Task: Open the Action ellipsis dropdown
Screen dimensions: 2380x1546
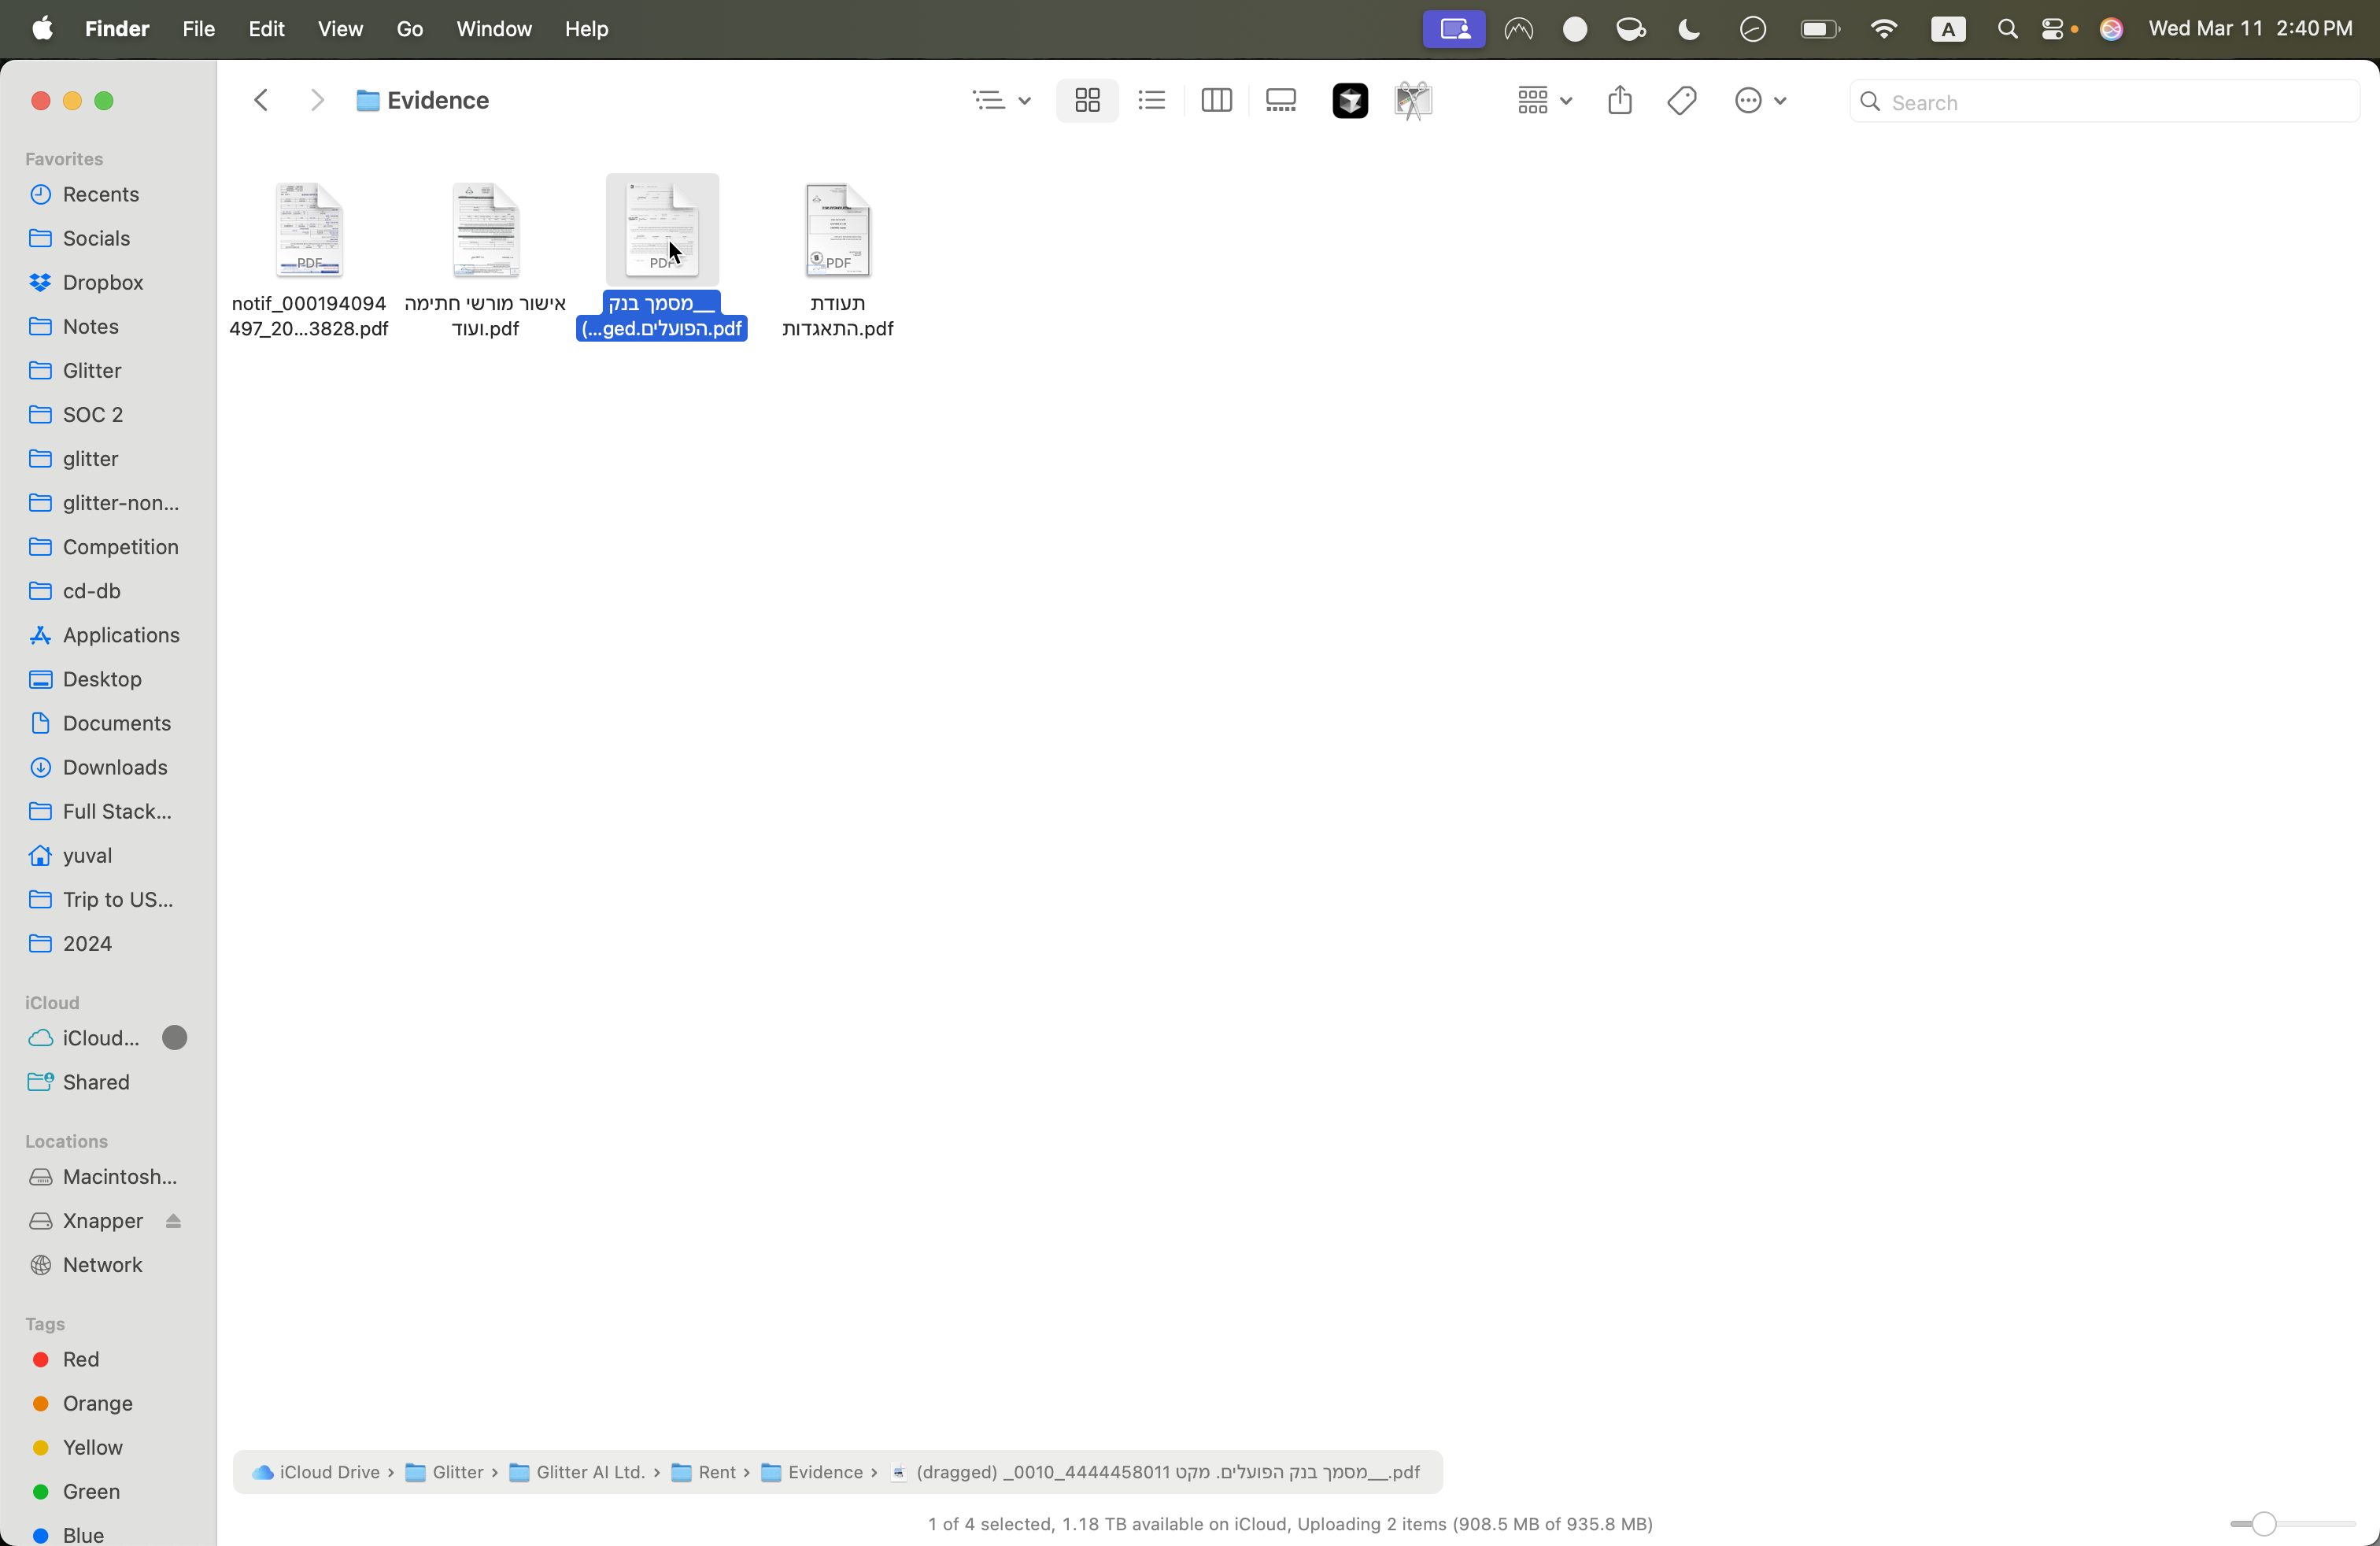Action: pos(1760,101)
